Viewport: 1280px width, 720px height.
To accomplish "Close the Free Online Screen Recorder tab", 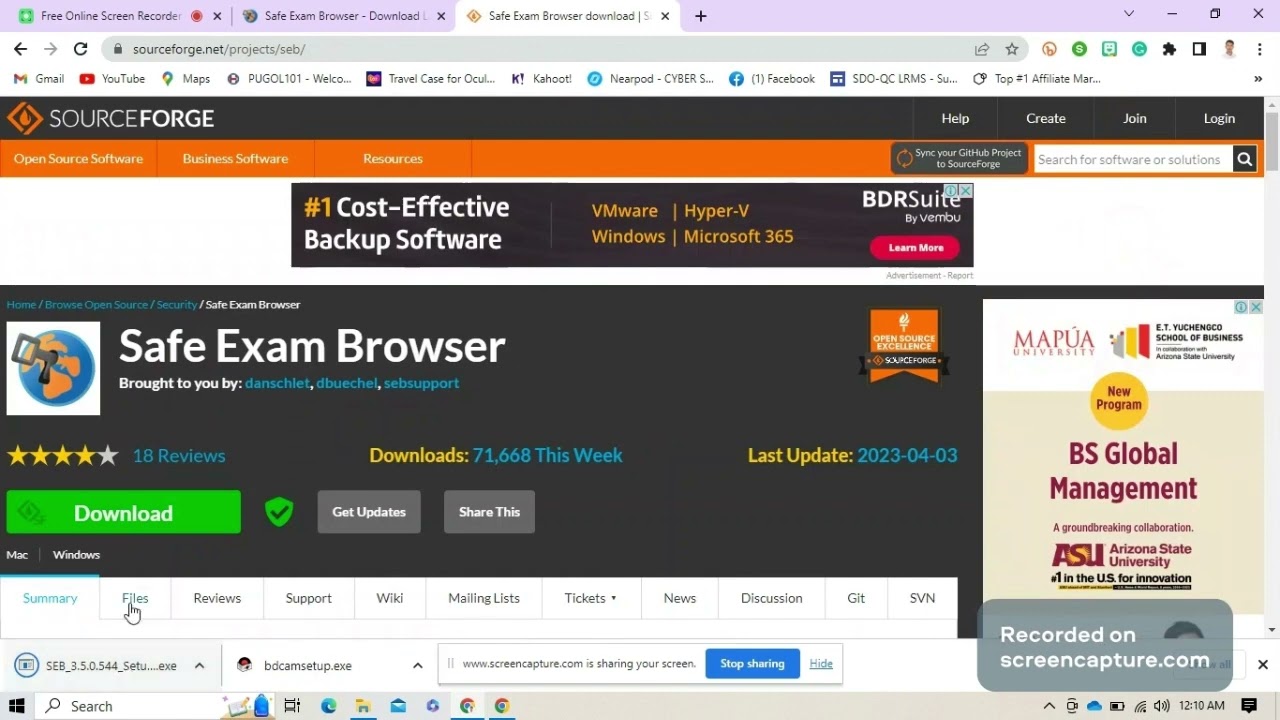I will coord(217,16).
